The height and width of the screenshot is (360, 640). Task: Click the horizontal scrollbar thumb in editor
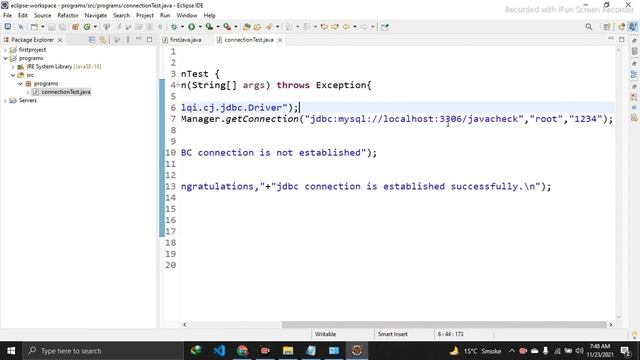444,324
